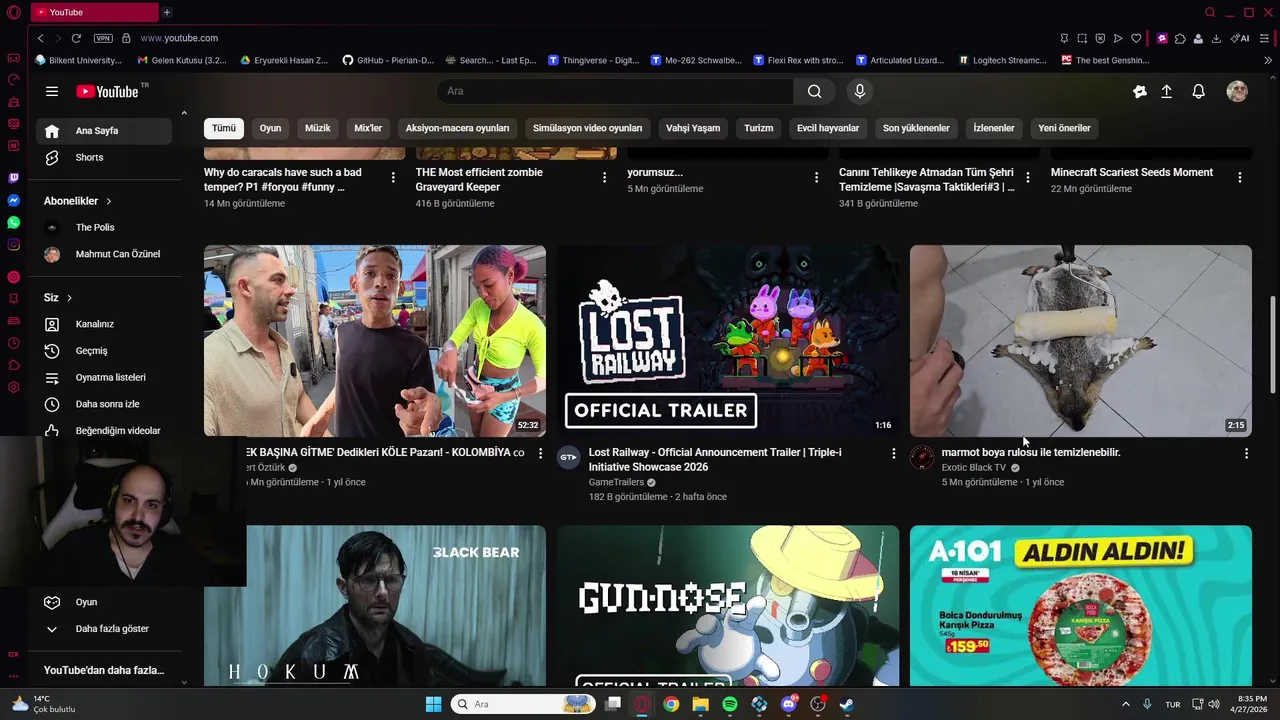This screenshot has height=720, width=1280.
Task: Open Shorts from the sidebar
Action: tap(104, 158)
